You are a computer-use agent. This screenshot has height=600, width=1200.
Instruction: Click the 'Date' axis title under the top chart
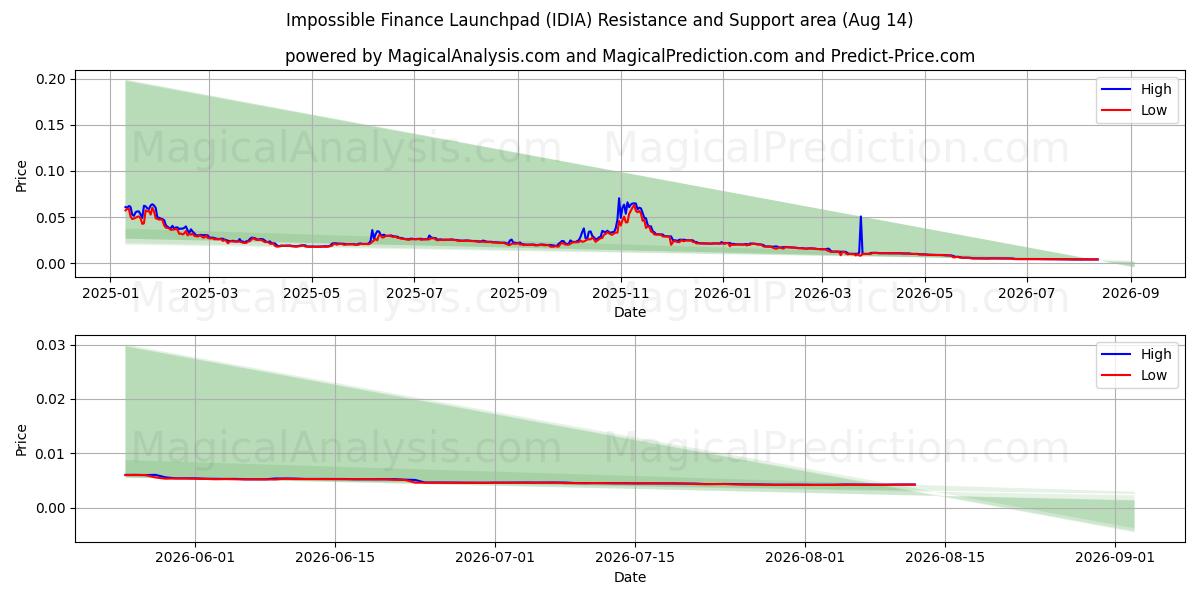click(x=630, y=312)
